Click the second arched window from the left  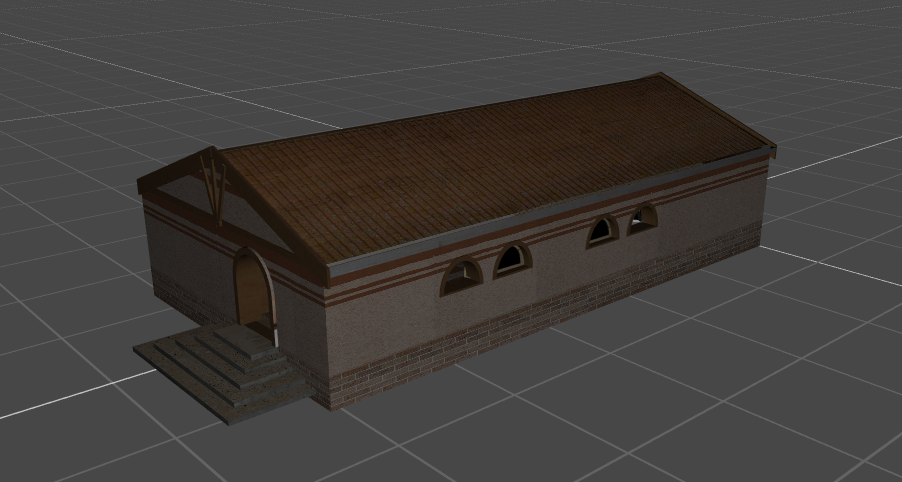511,260
